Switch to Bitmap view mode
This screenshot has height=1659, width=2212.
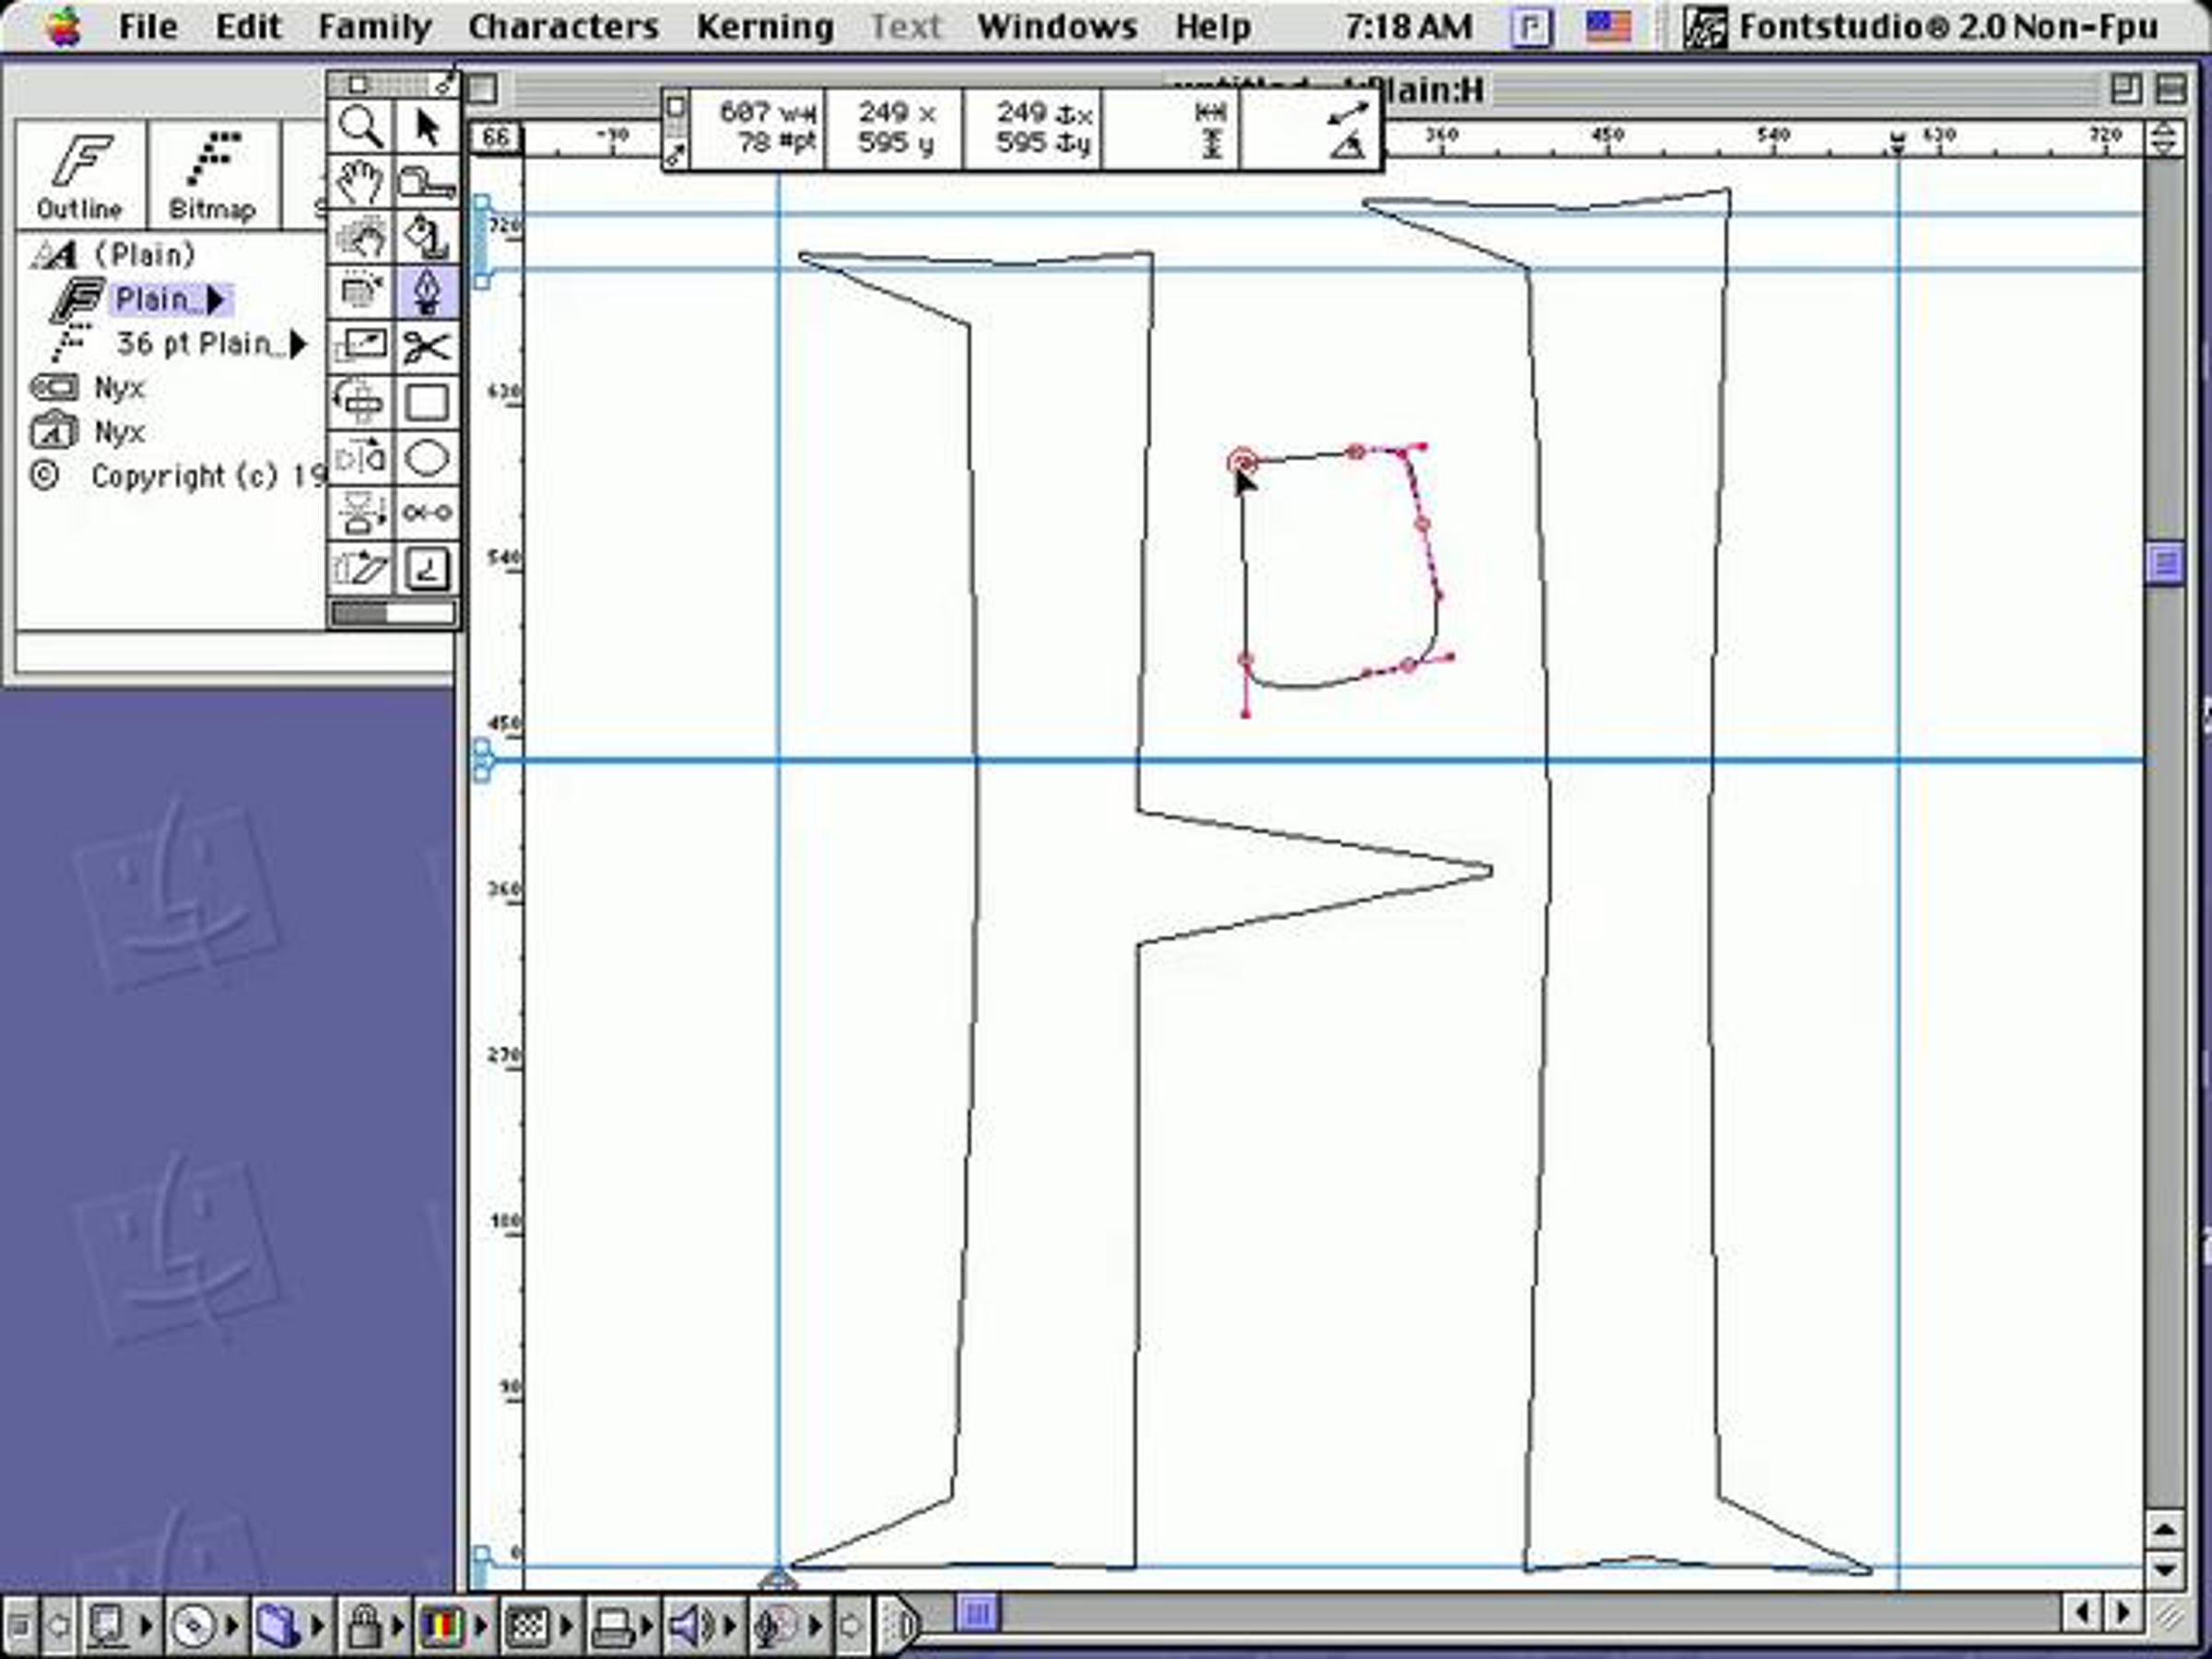(x=213, y=174)
